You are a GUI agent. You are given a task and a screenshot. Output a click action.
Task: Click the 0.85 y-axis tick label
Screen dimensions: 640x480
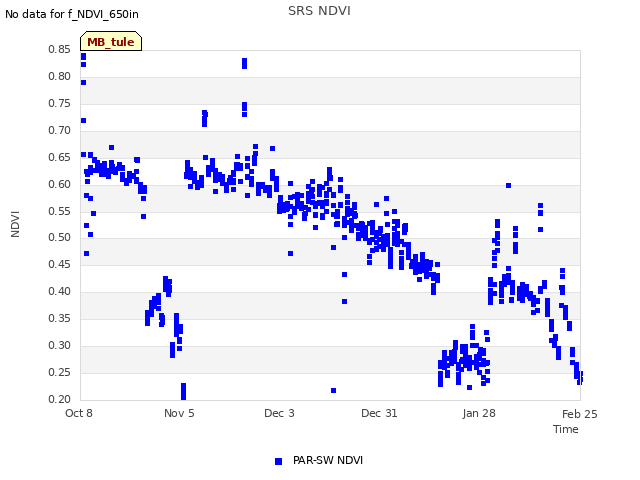[60, 49]
